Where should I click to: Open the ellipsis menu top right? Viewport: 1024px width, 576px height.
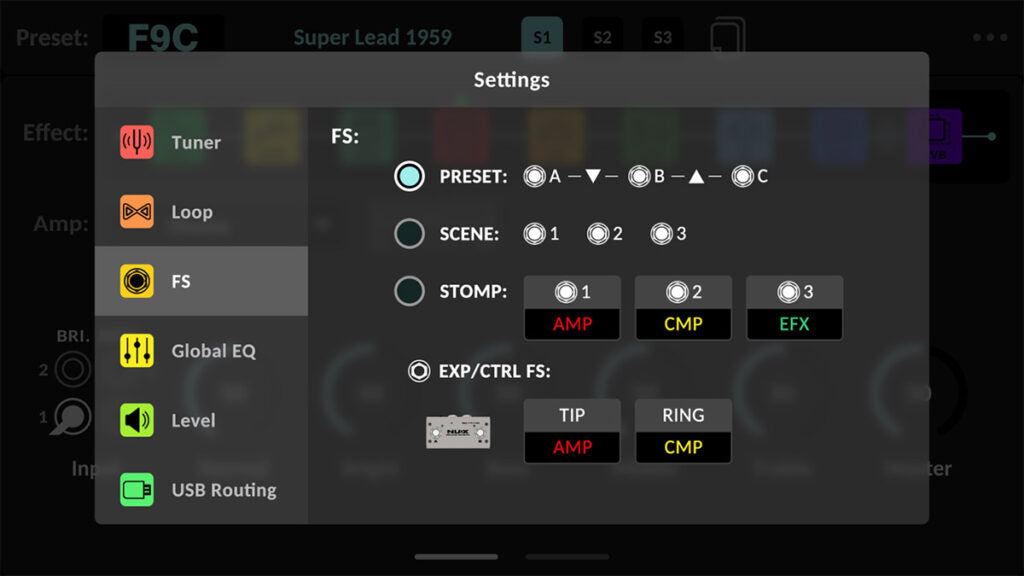coord(988,36)
